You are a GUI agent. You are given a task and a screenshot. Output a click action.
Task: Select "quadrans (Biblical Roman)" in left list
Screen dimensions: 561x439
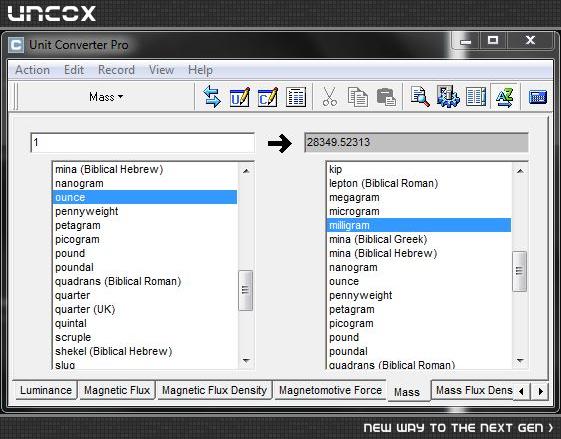point(145,281)
